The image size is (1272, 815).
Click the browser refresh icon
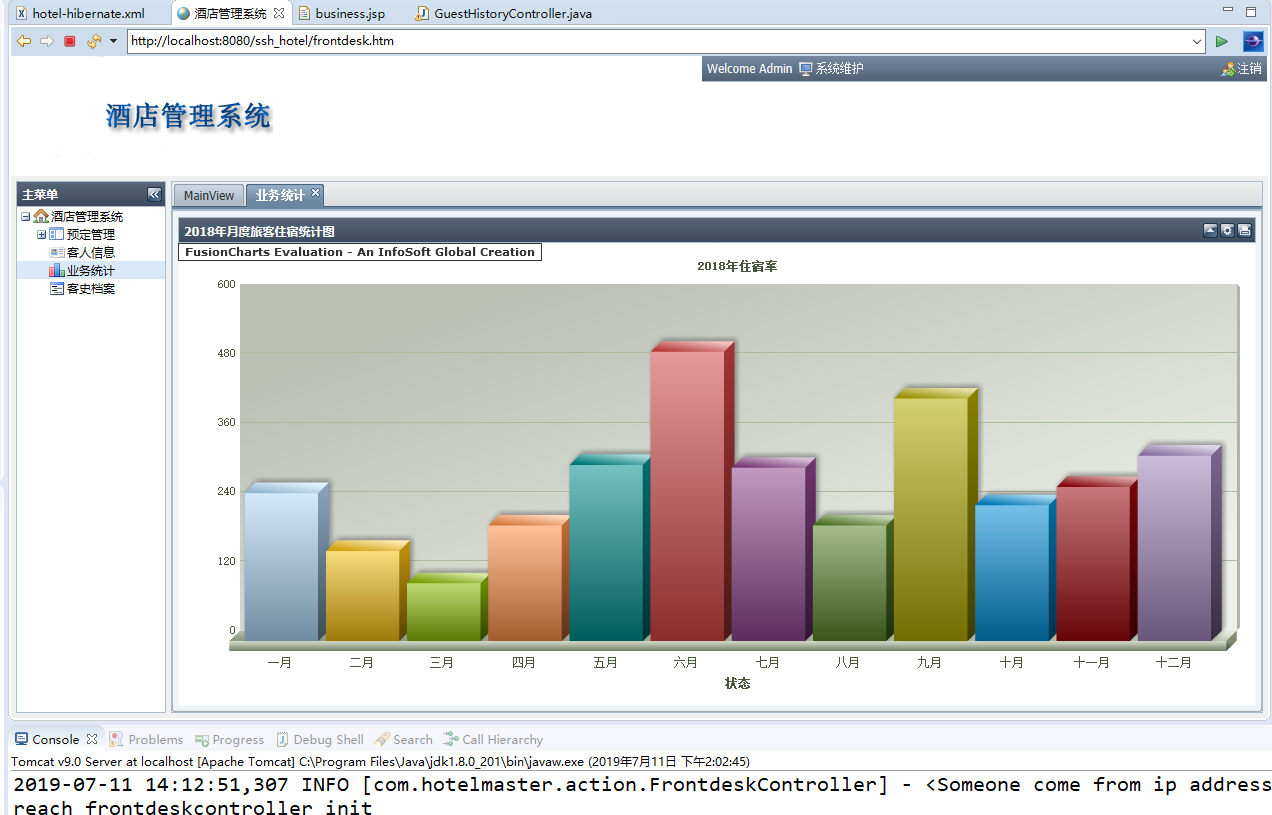[94, 41]
